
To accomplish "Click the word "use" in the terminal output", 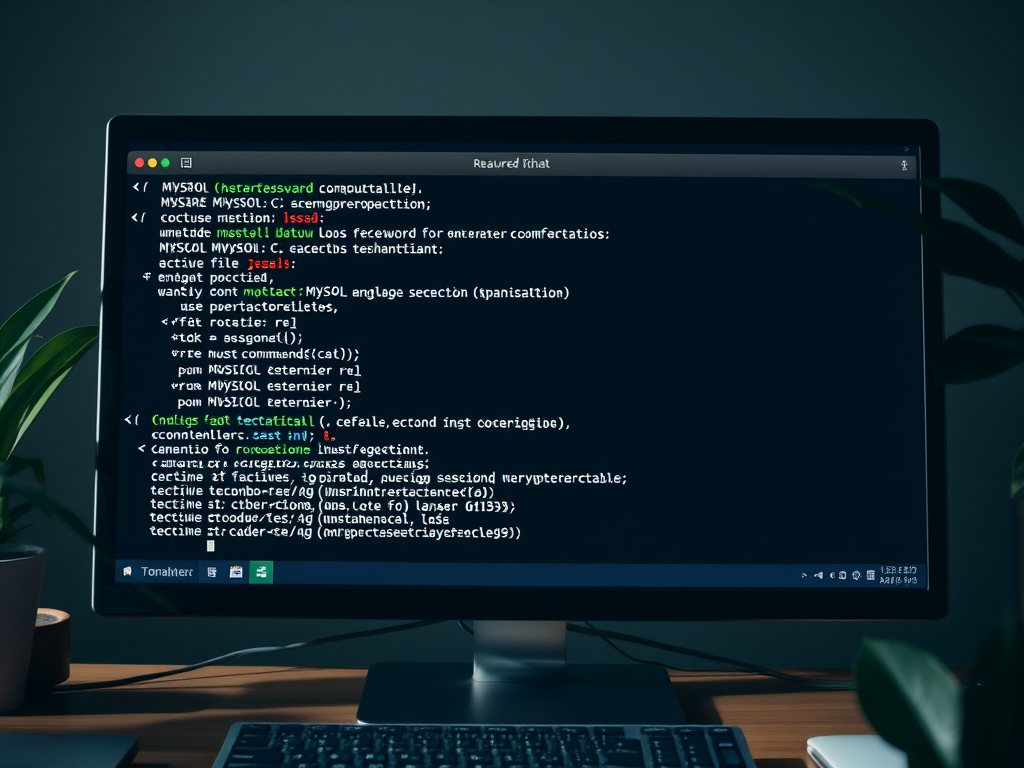I will (191, 307).
